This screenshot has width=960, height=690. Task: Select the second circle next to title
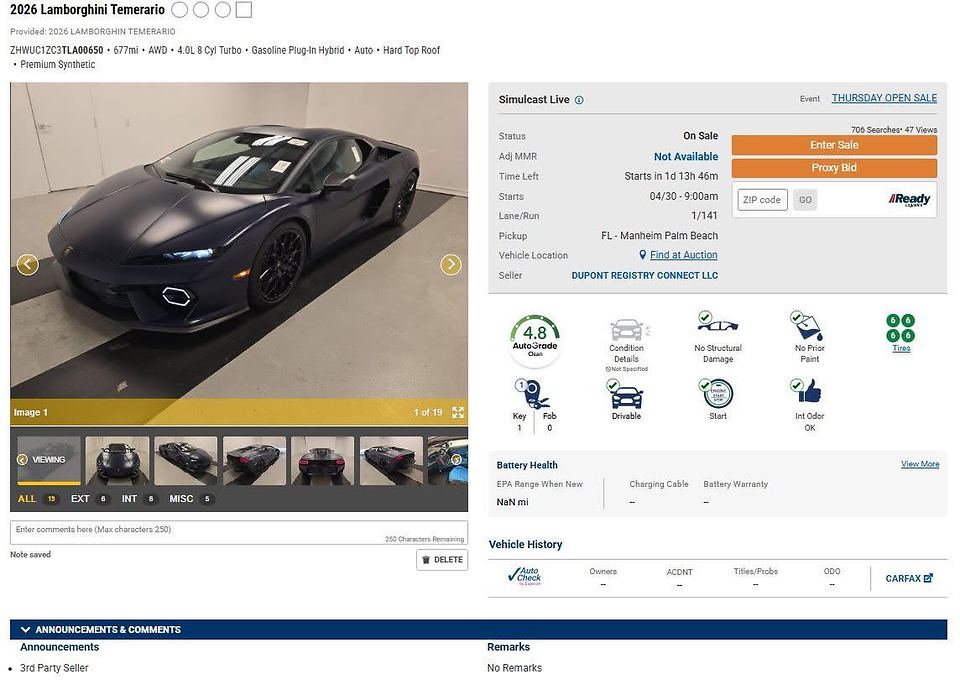pyautogui.click(x=201, y=10)
